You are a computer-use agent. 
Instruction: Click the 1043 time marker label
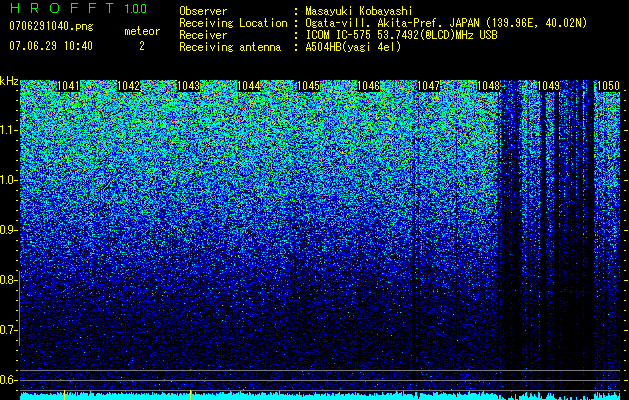(188, 86)
